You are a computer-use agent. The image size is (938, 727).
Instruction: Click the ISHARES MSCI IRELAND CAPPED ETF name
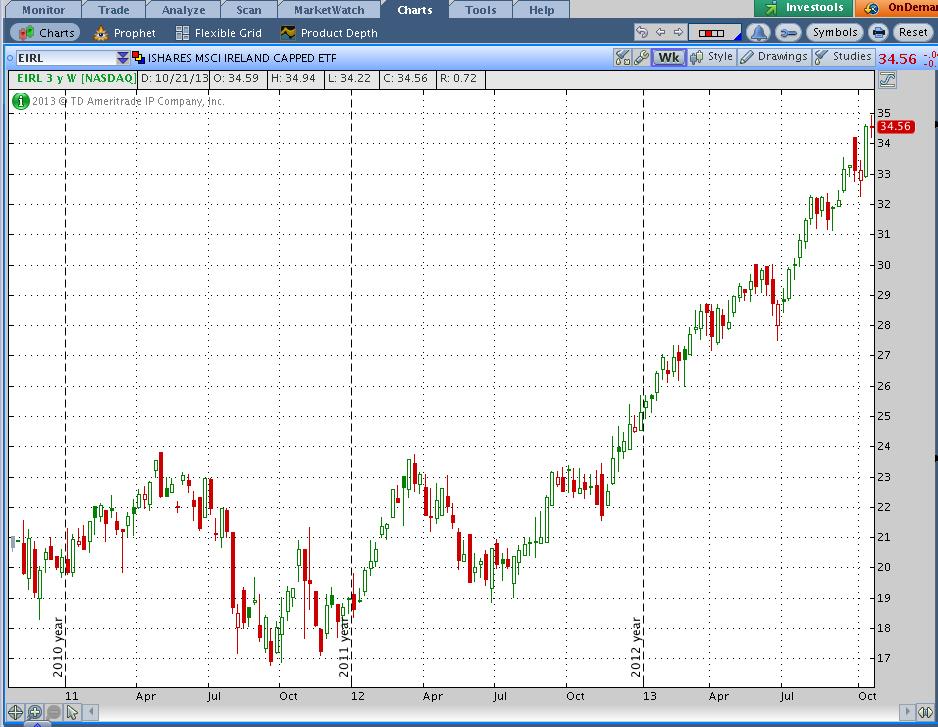(x=242, y=58)
